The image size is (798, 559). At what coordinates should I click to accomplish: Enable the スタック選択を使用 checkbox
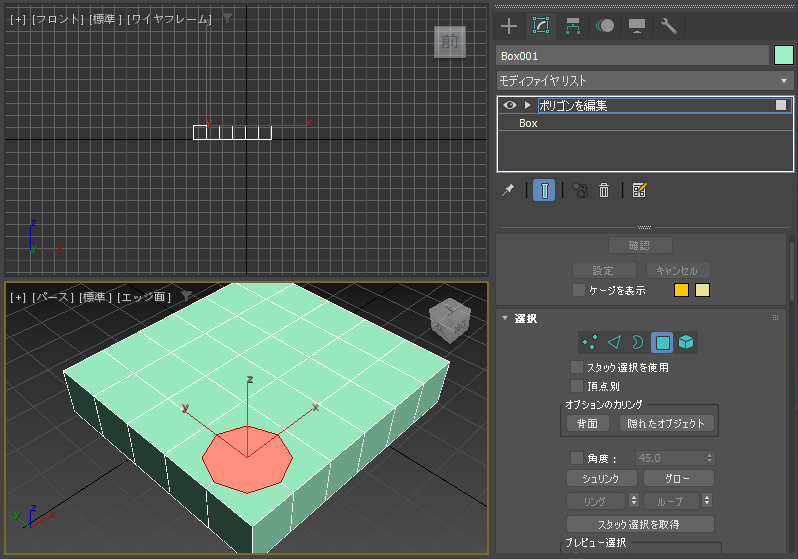(577, 367)
